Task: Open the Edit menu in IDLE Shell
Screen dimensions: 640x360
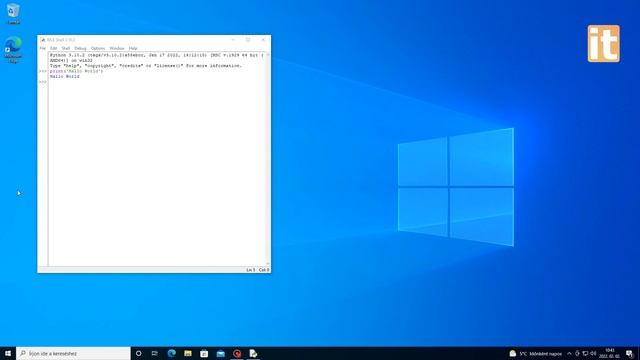Action: point(53,48)
